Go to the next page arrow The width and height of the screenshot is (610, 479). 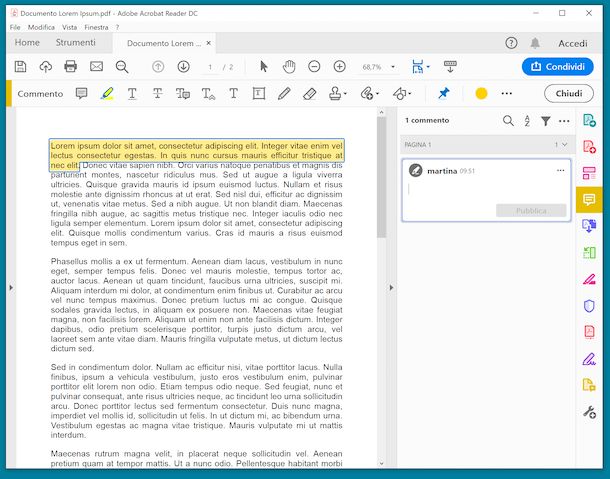183,67
